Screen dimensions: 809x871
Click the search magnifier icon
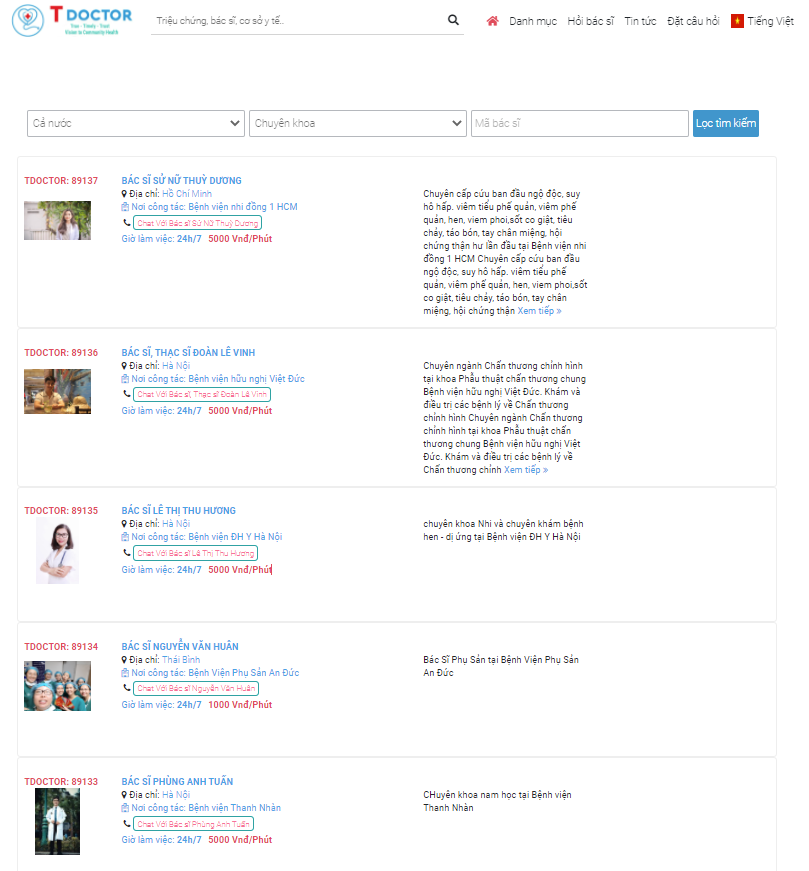(x=453, y=20)
